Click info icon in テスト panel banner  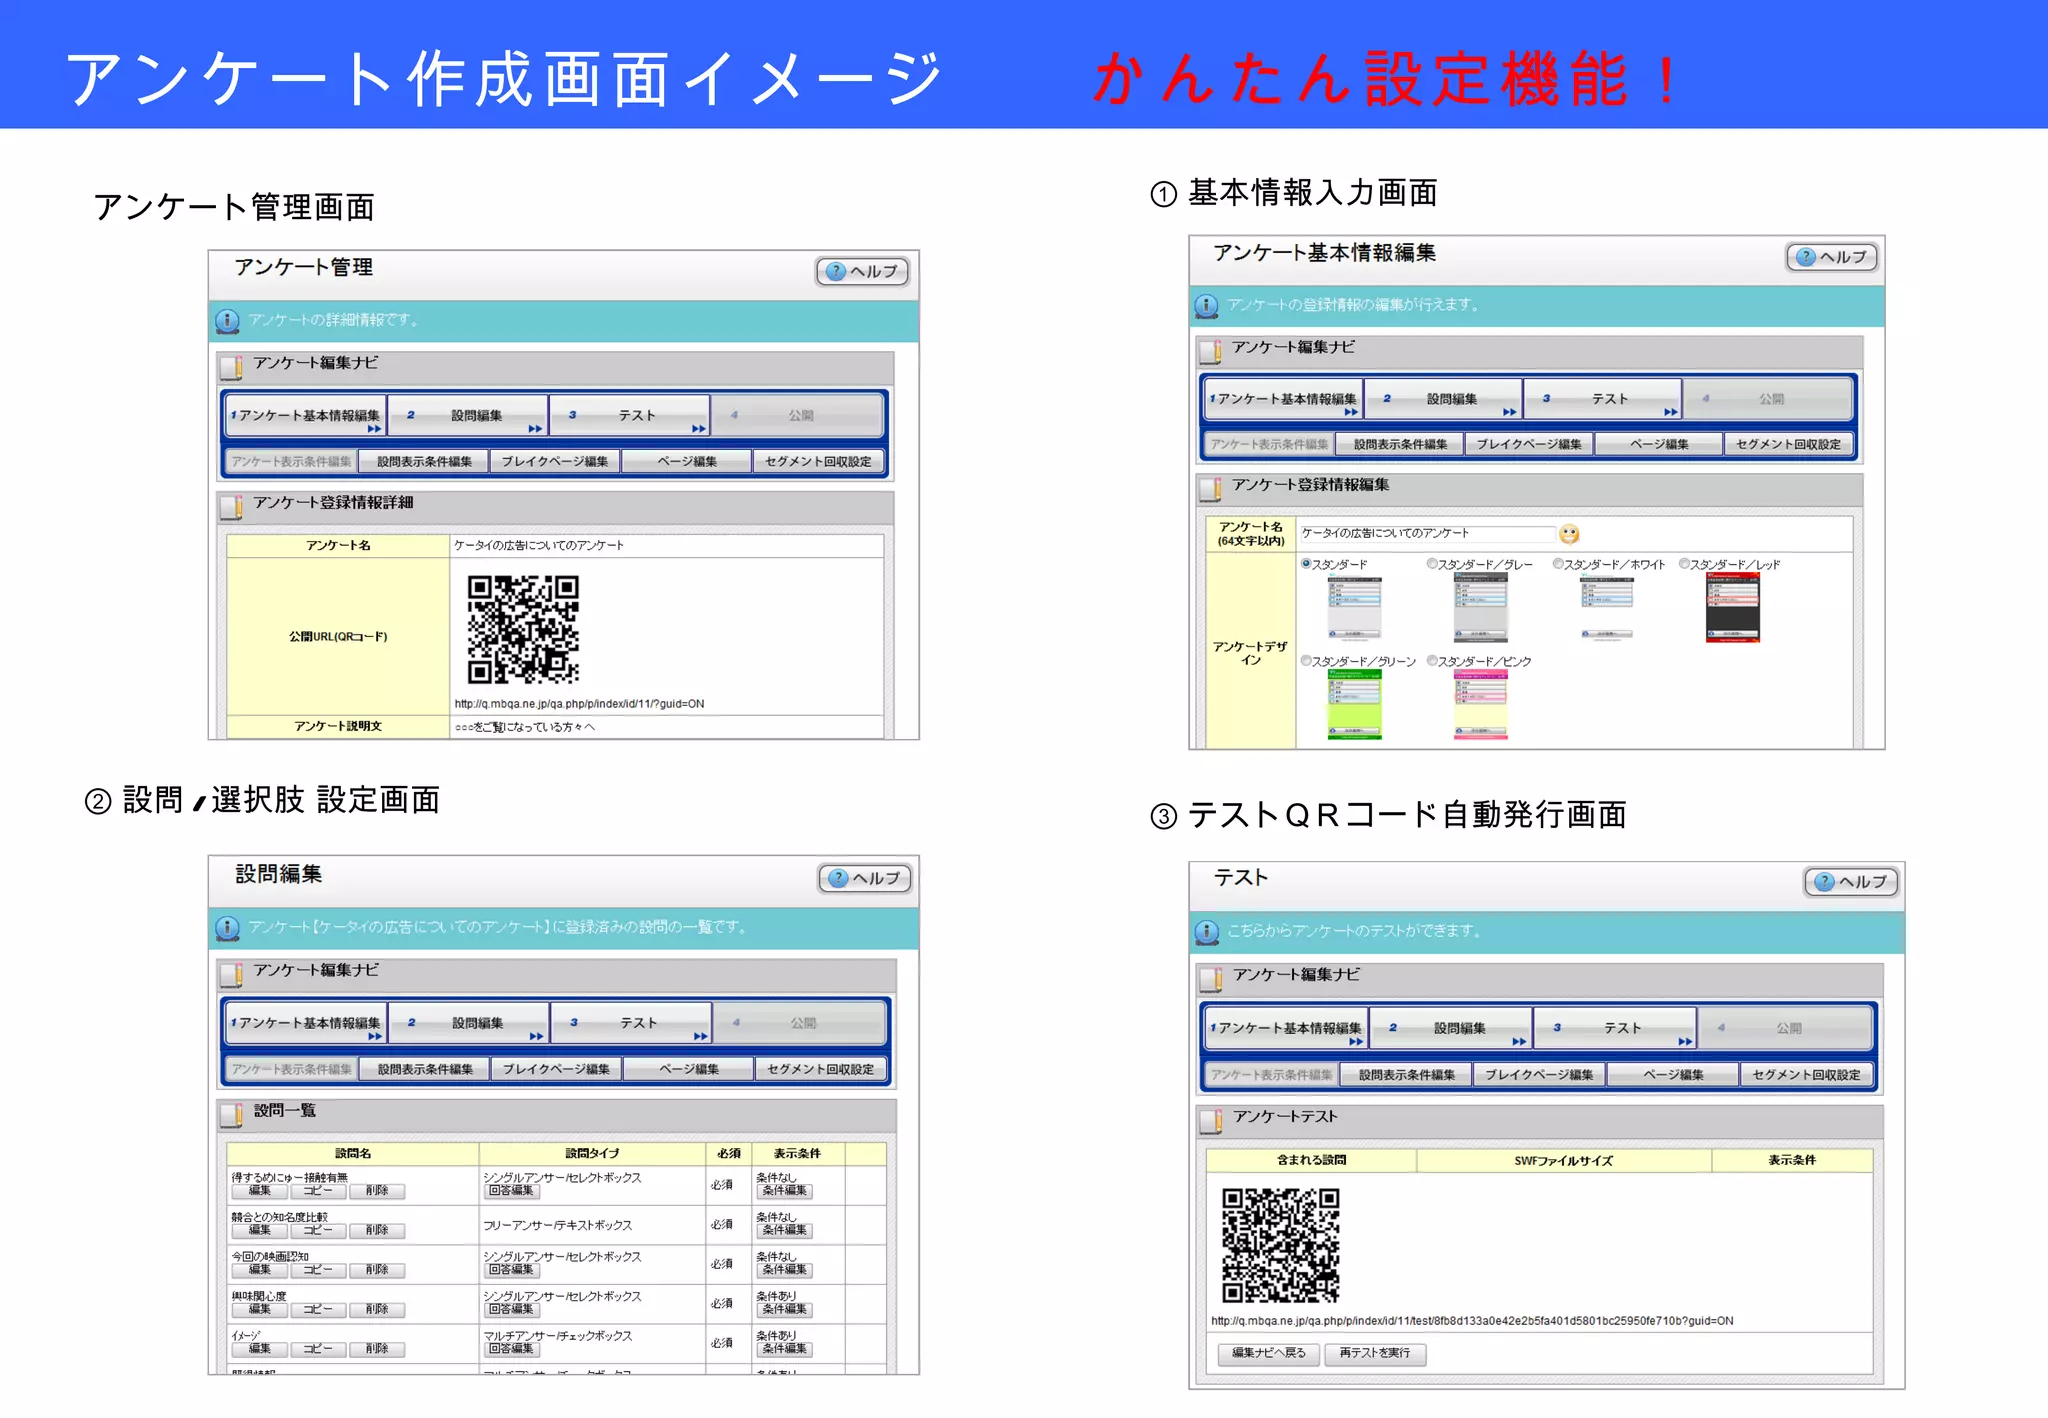[x=1207, y=932]
